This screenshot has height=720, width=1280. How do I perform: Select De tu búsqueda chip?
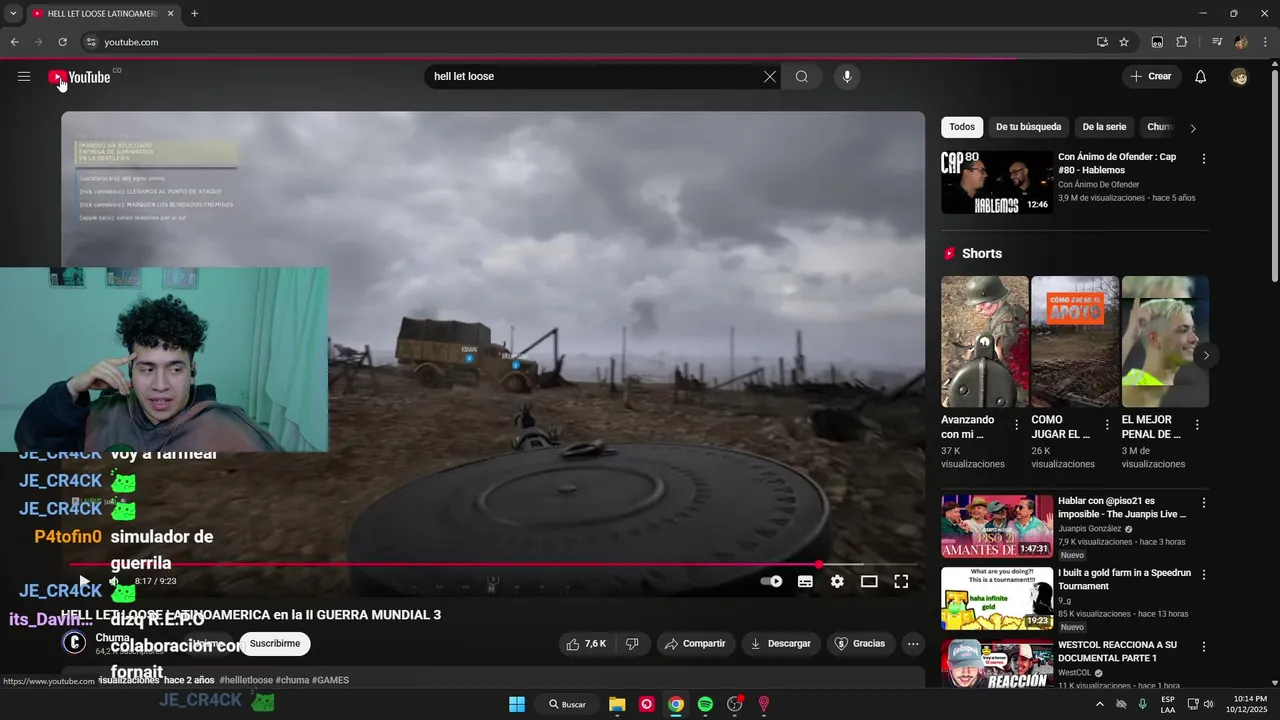[1028, 127]
